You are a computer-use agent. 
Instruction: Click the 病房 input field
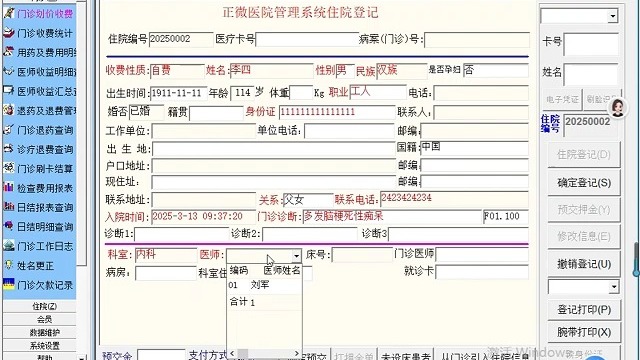point(166,273)
